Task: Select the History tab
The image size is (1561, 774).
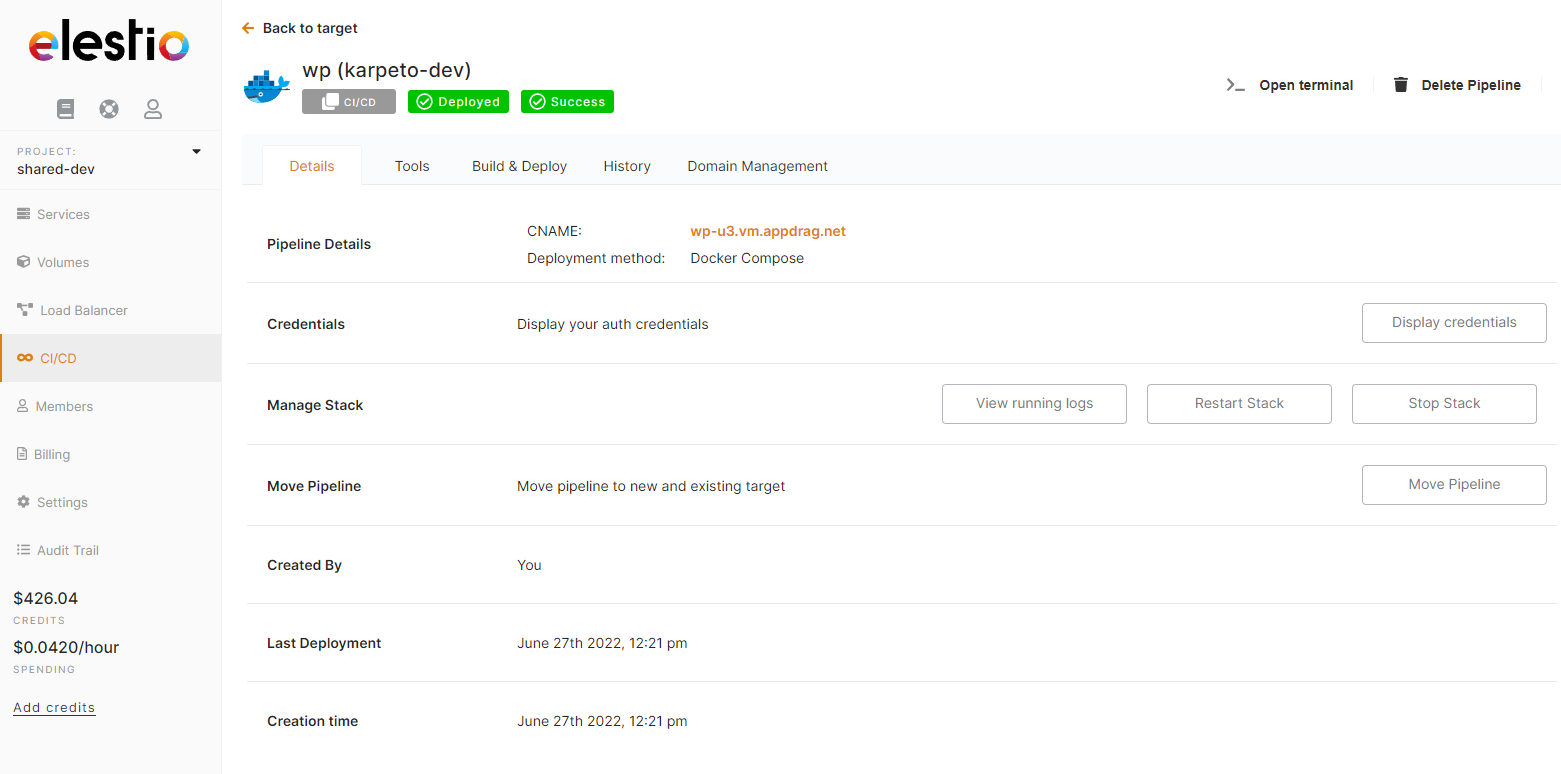Action: (627, 166)
